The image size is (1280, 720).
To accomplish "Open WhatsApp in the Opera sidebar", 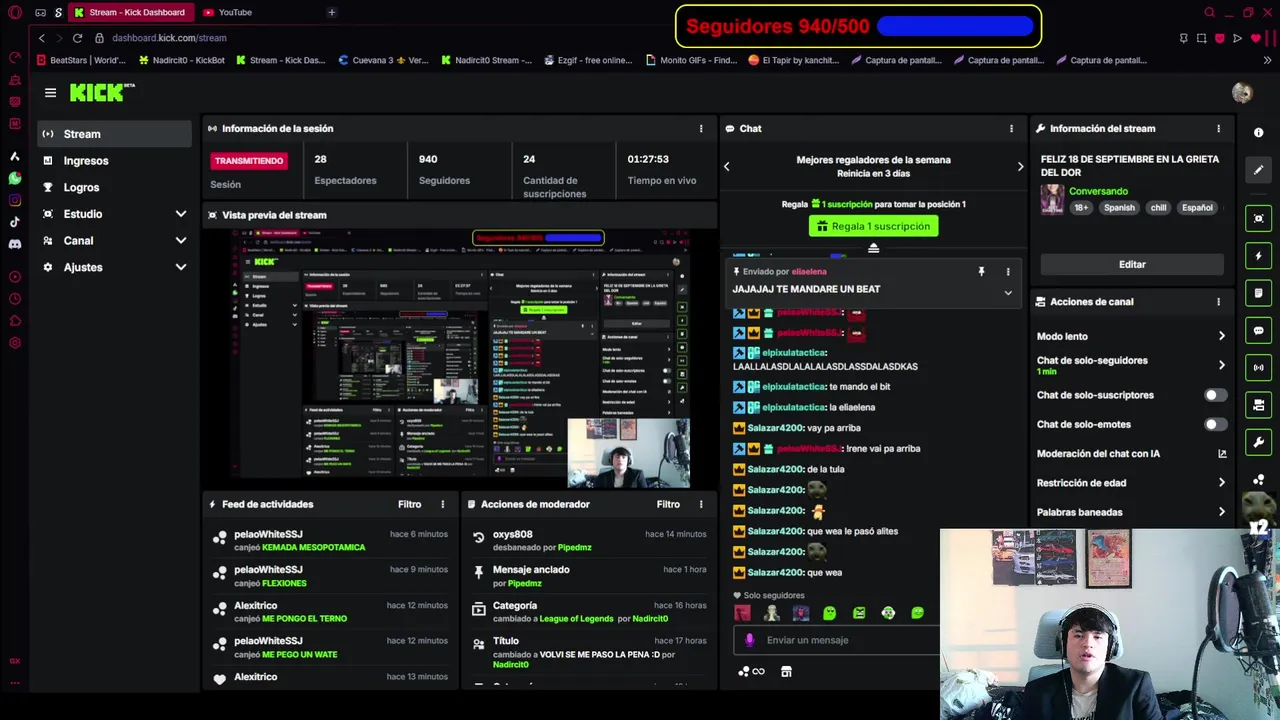I will coord(15,178).
